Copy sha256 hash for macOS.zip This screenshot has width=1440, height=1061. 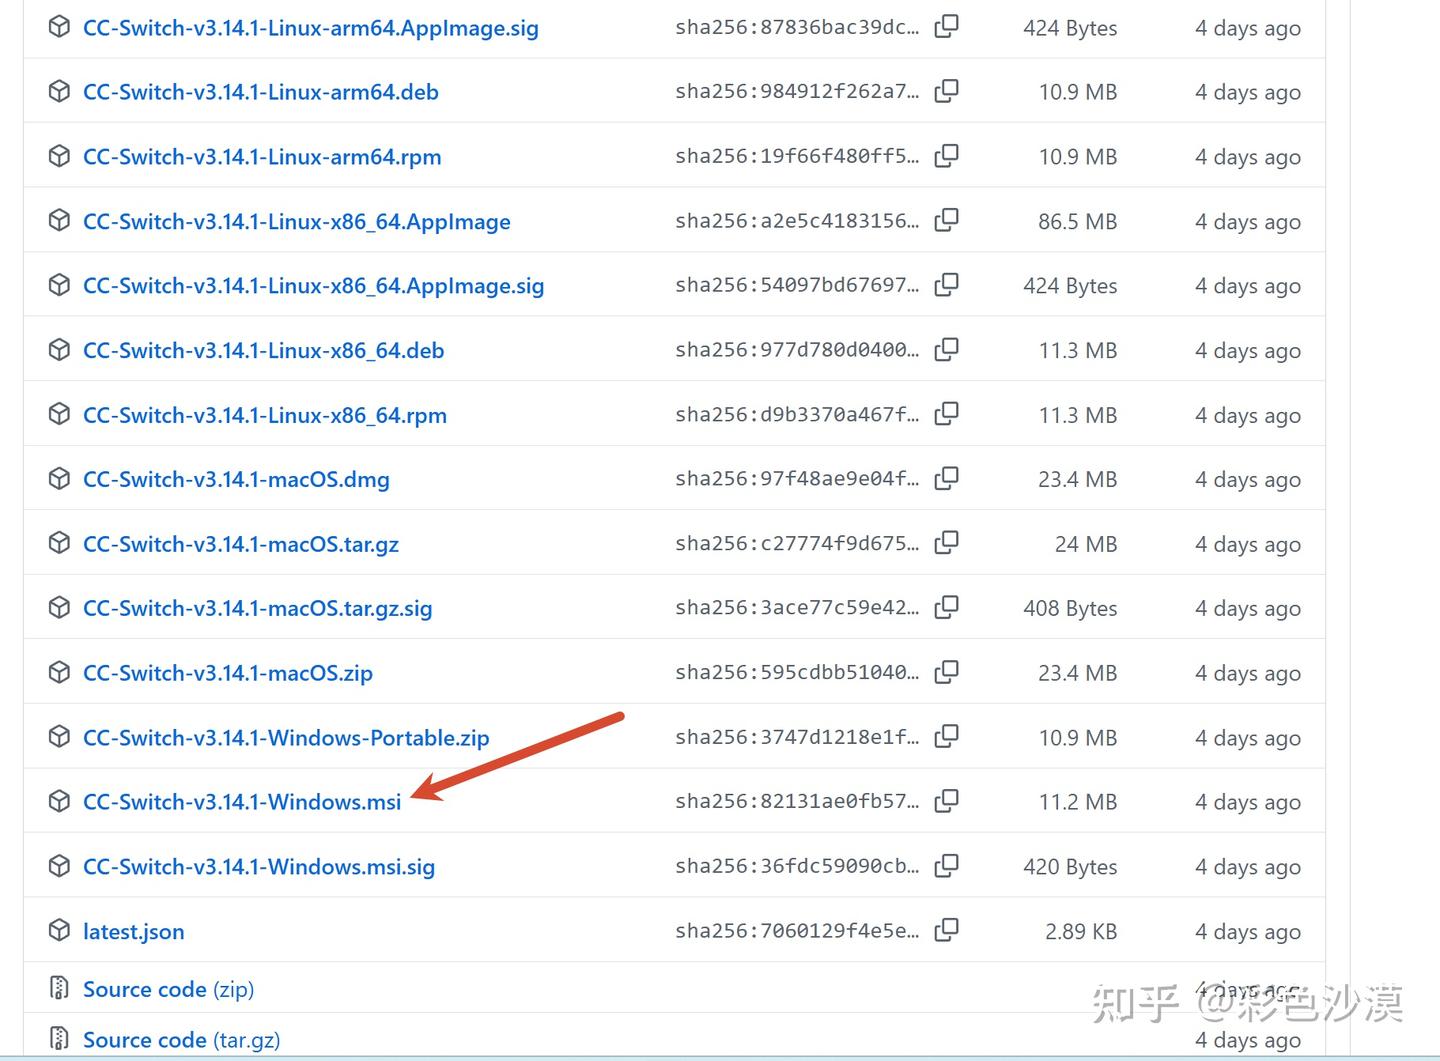(x=946, y=672)
